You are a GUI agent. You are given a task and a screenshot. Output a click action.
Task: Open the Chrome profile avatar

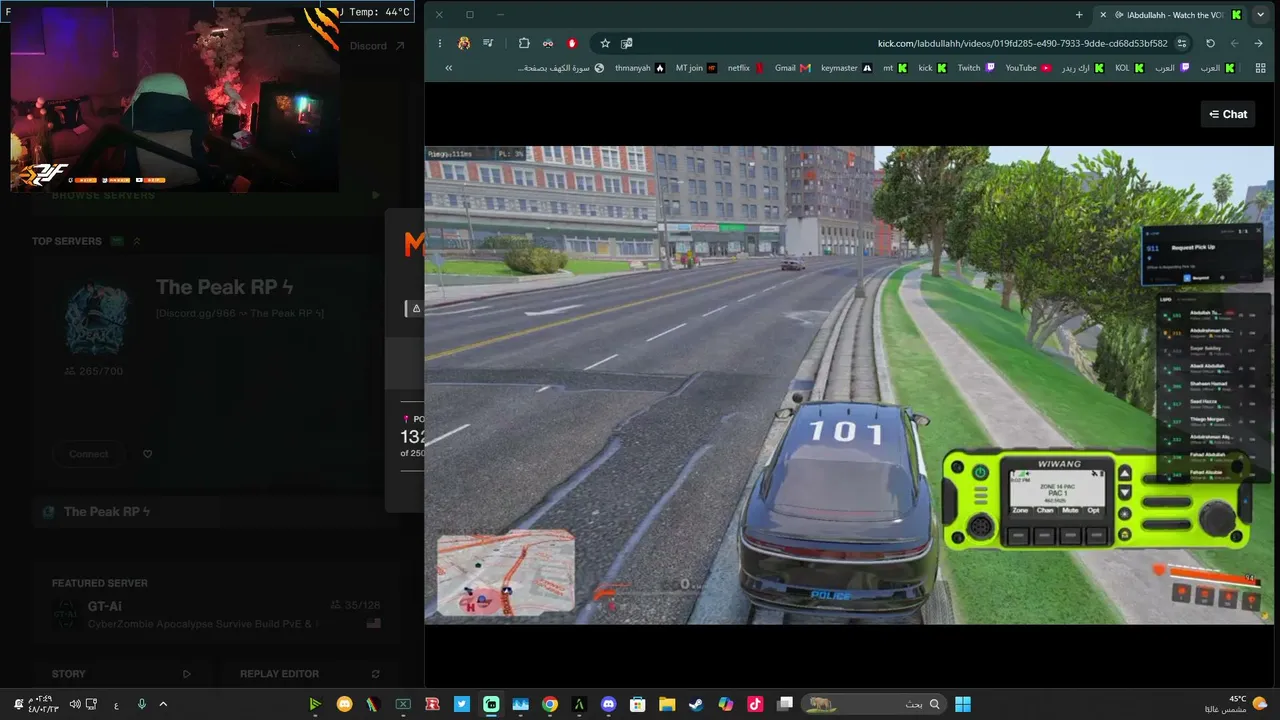coord(464,43)
